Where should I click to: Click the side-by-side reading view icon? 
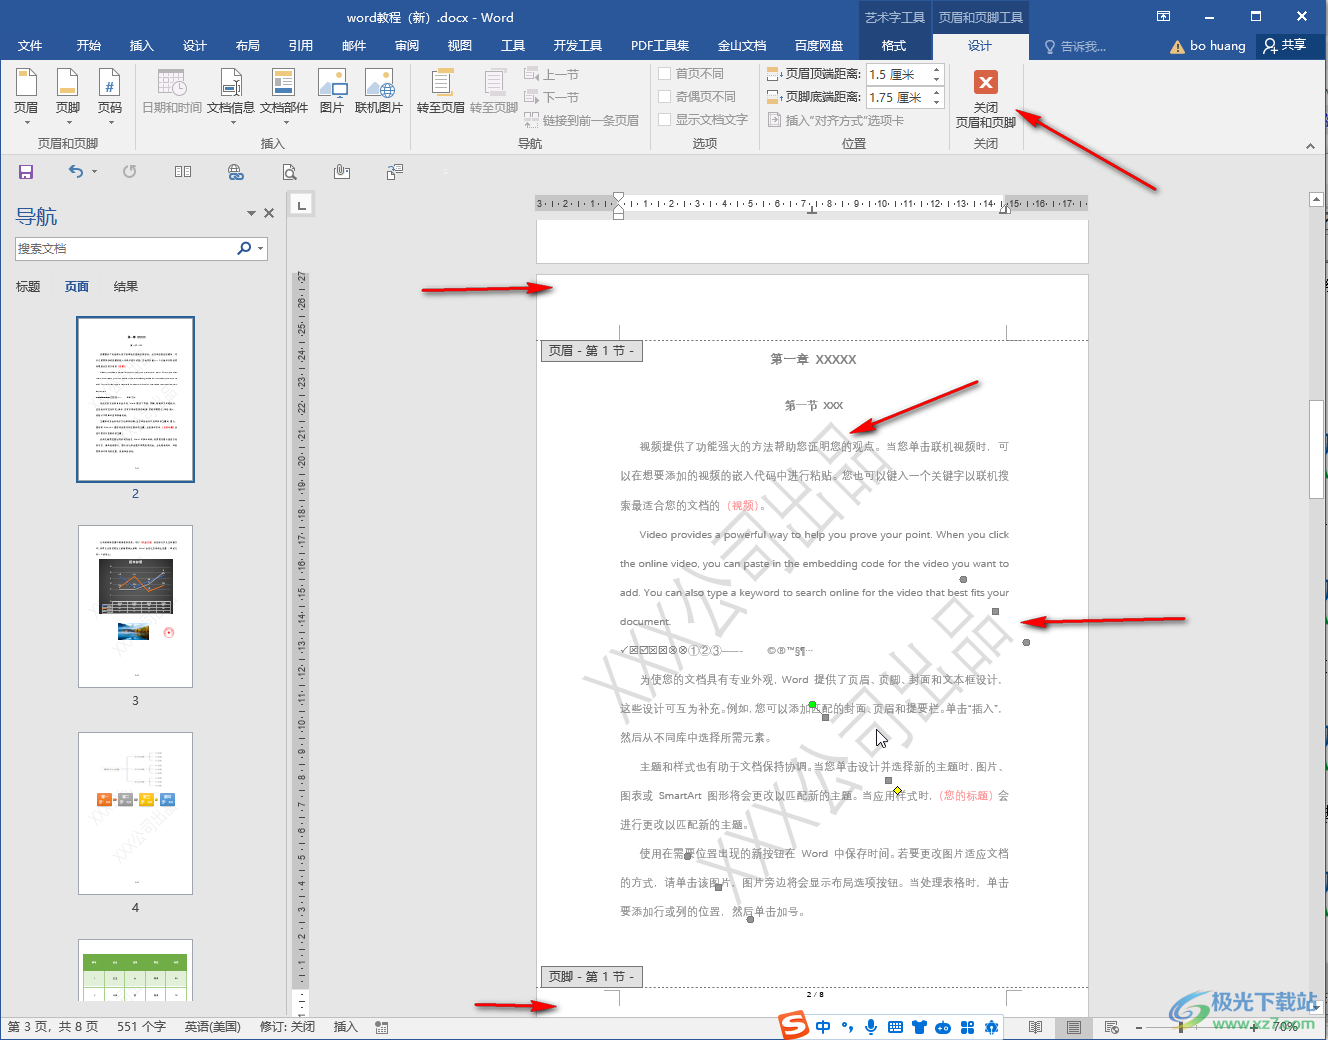click(x=183, y=172)
